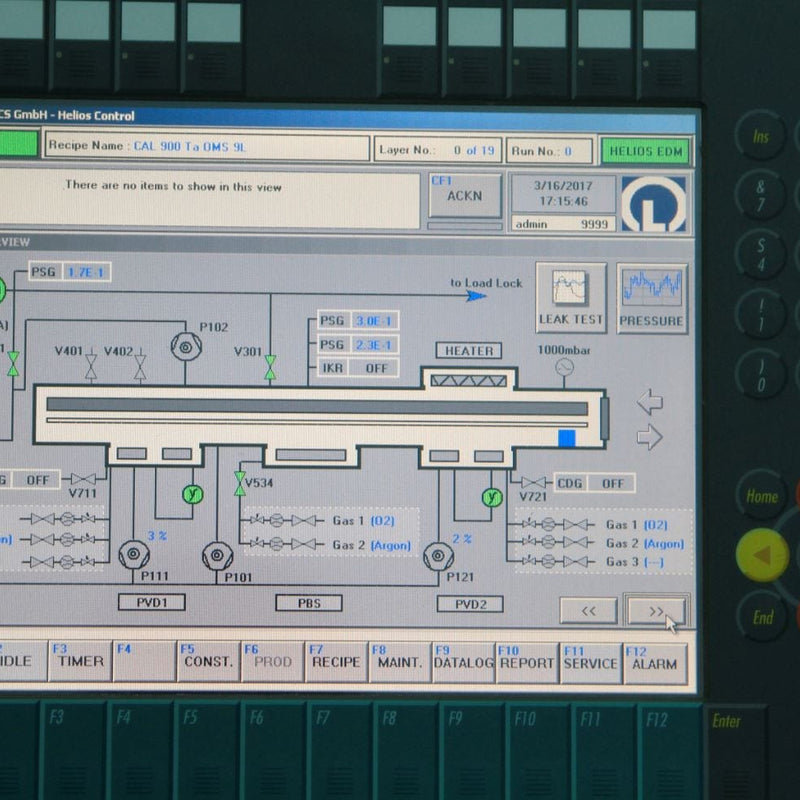Go to next page with >> button

point(656,611)
